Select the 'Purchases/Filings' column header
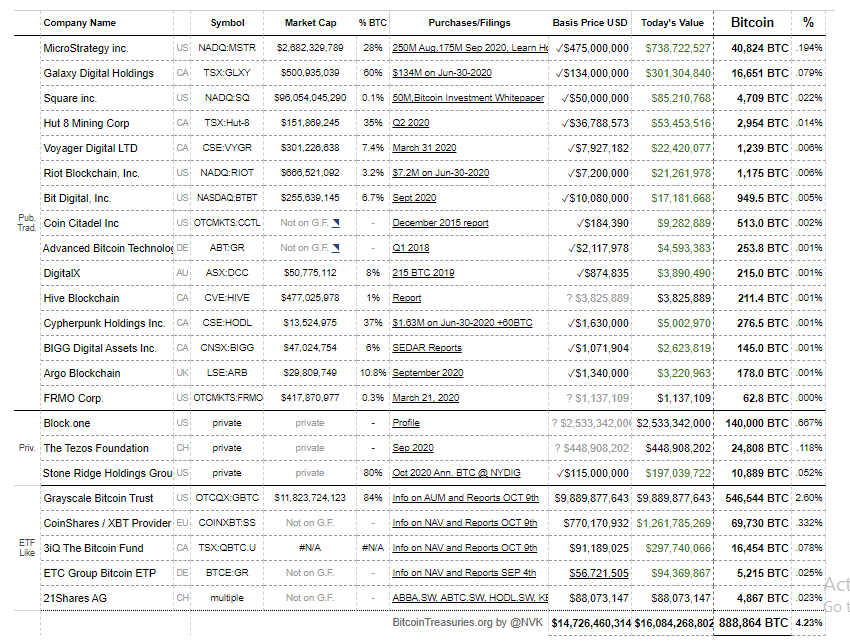 click(x=469, y=23)
